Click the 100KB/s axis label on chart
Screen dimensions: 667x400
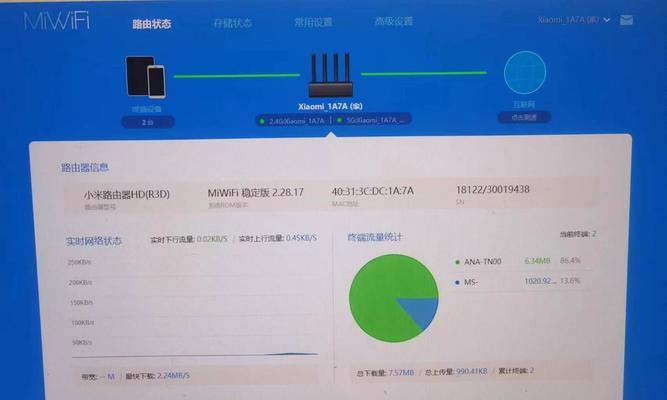(x=83, y=323)
